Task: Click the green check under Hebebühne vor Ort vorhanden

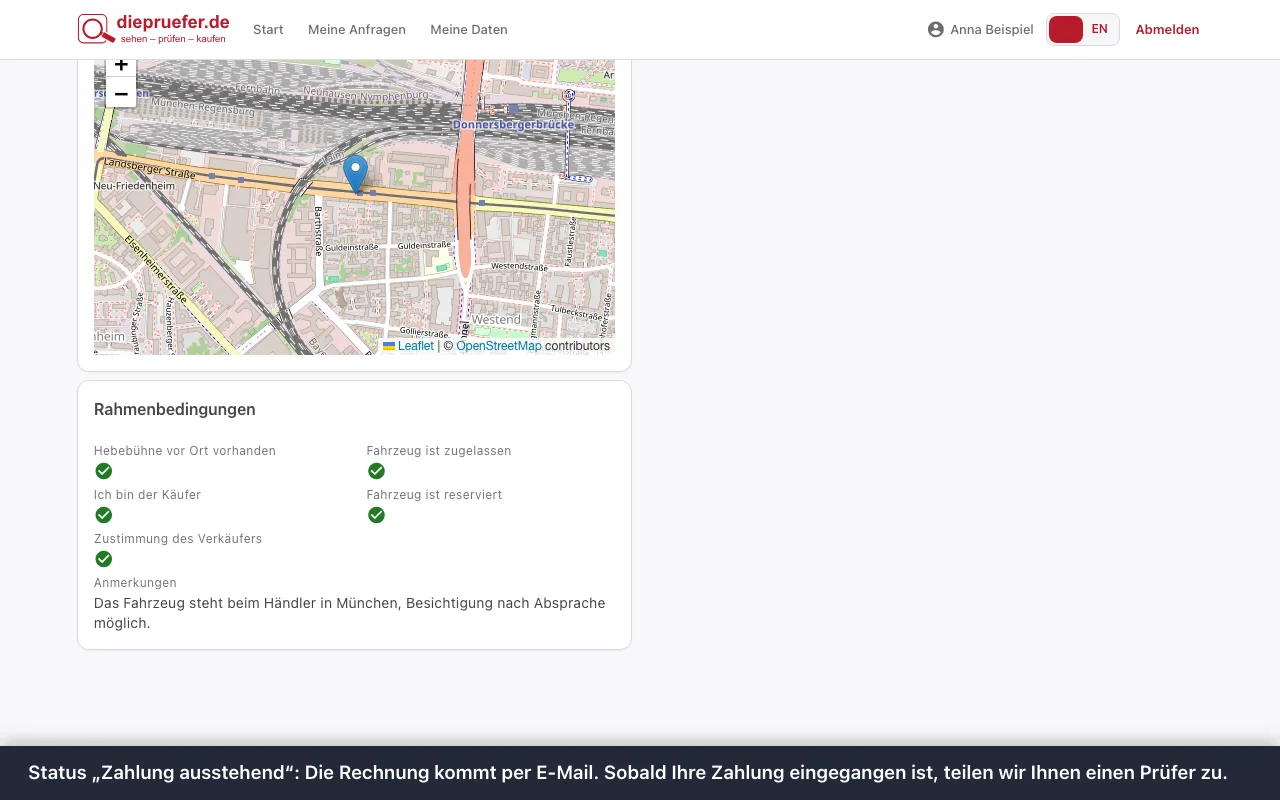Action: click(104, 471)
